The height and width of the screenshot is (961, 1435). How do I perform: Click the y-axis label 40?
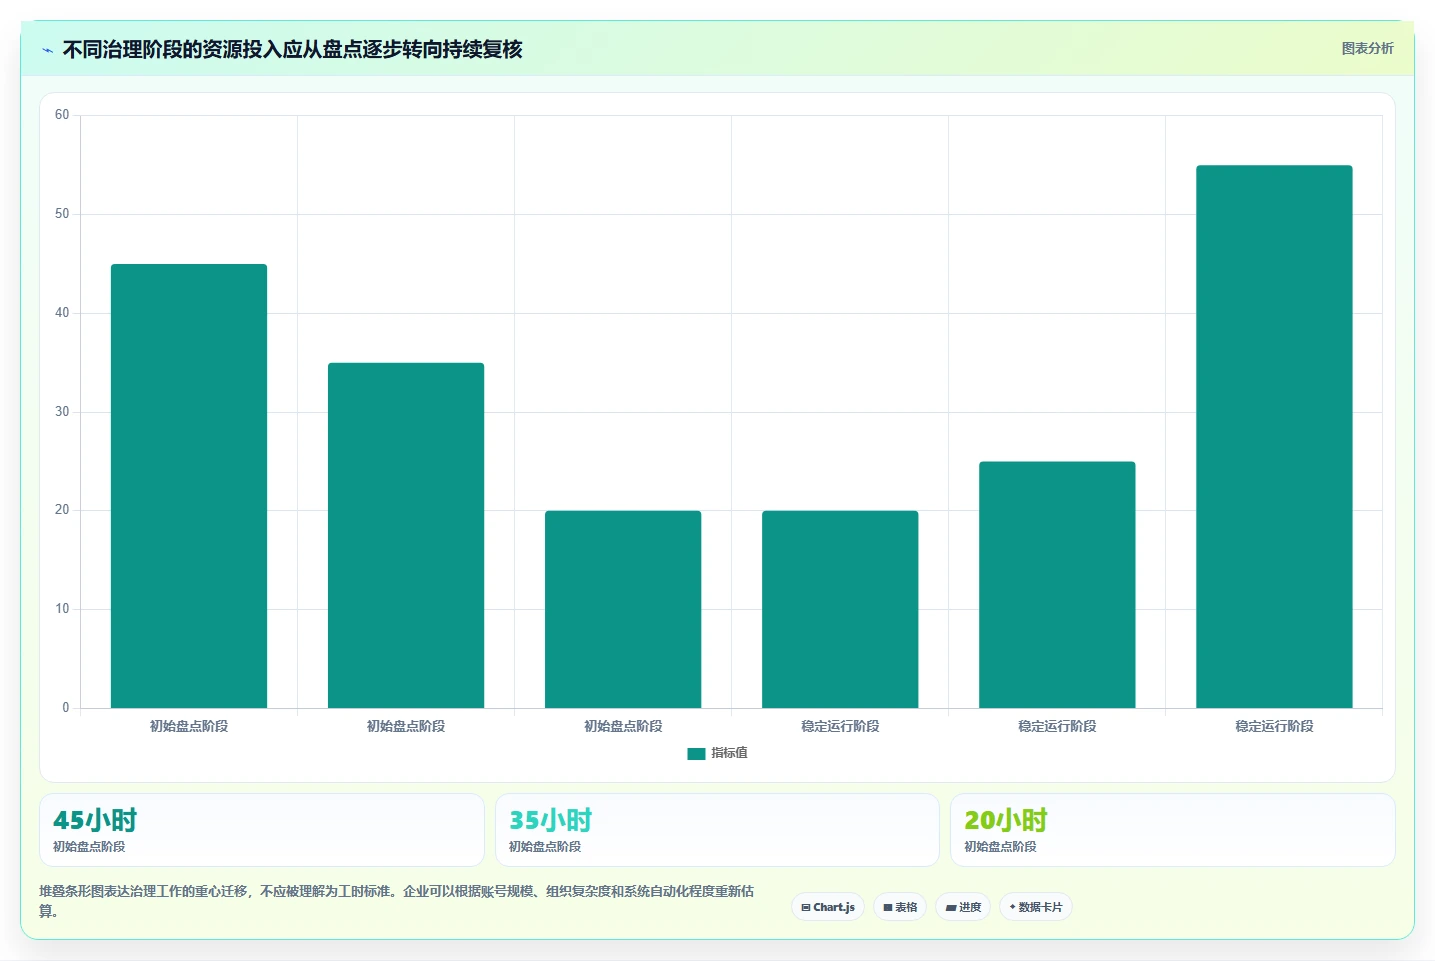coord(62,313)
